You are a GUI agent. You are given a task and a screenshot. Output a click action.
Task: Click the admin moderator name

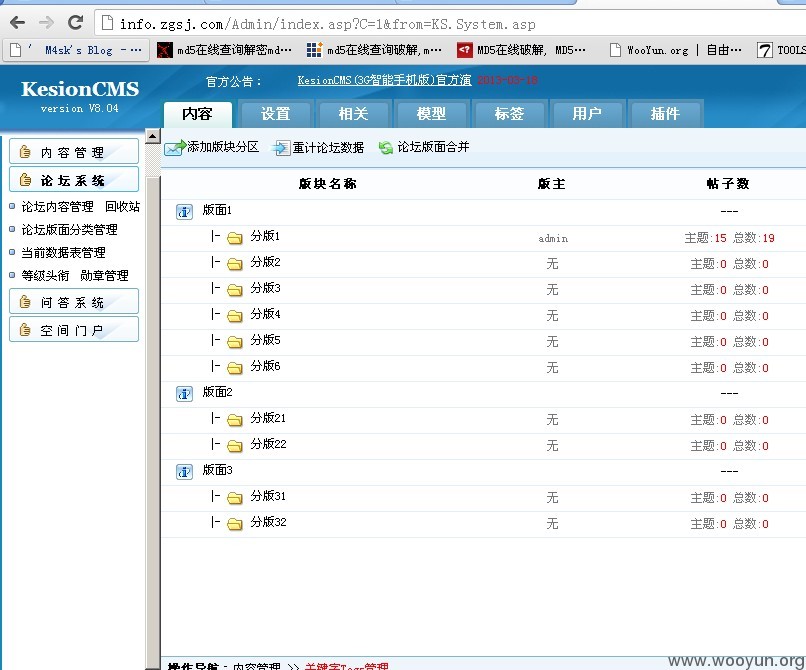click(553, 238)
